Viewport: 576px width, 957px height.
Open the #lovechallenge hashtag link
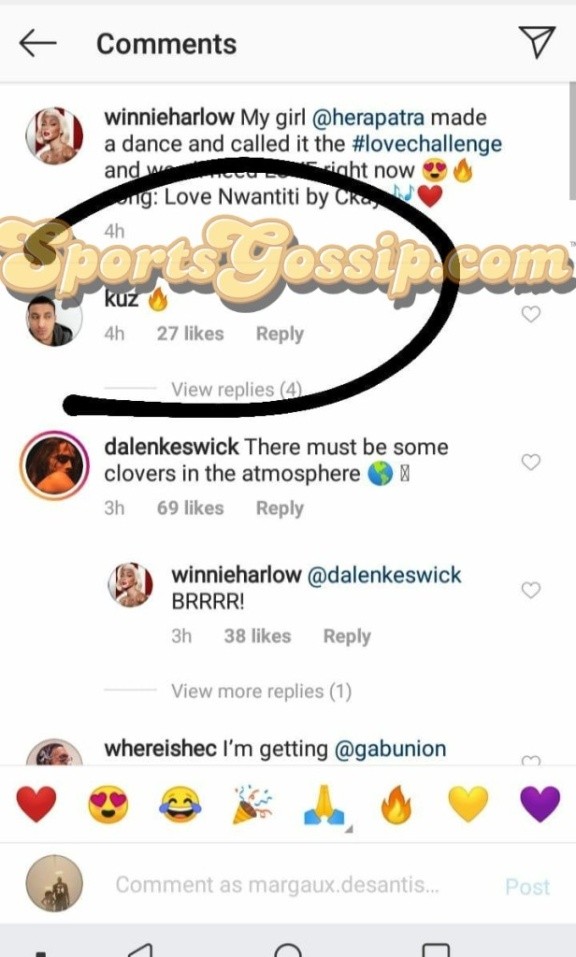click(x=427, y=144)
